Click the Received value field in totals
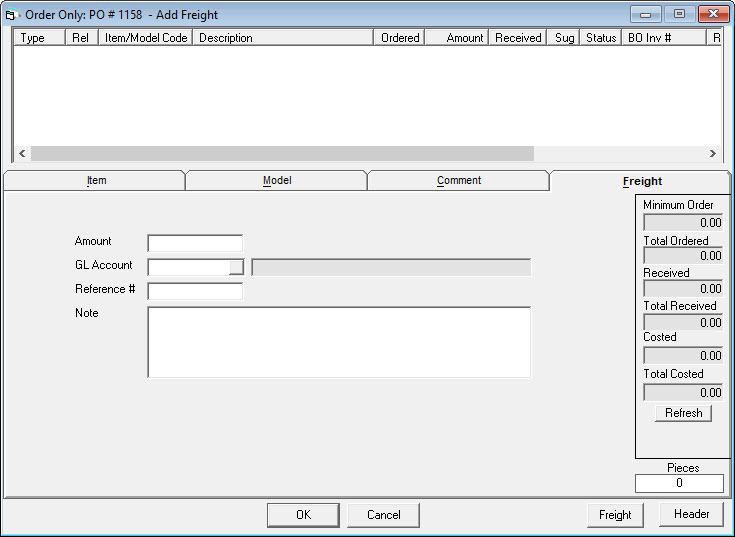Viewport: 735px width, 537px height. (x=683, y=289)
